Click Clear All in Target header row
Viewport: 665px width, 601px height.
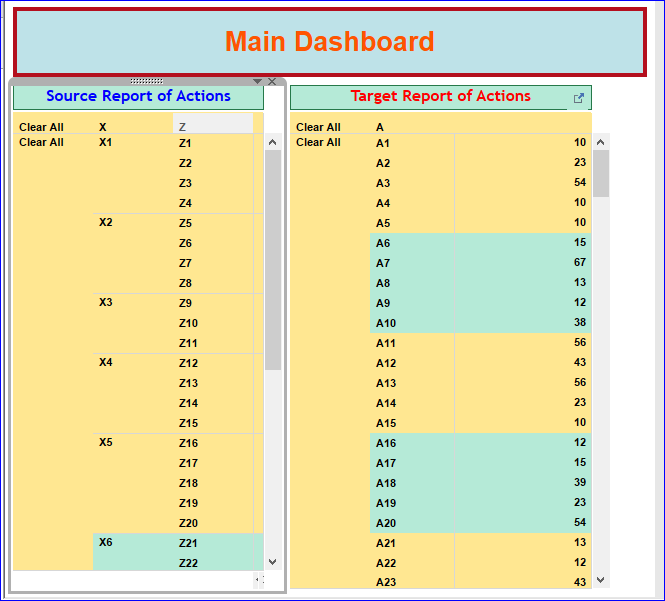click(318, 127)
